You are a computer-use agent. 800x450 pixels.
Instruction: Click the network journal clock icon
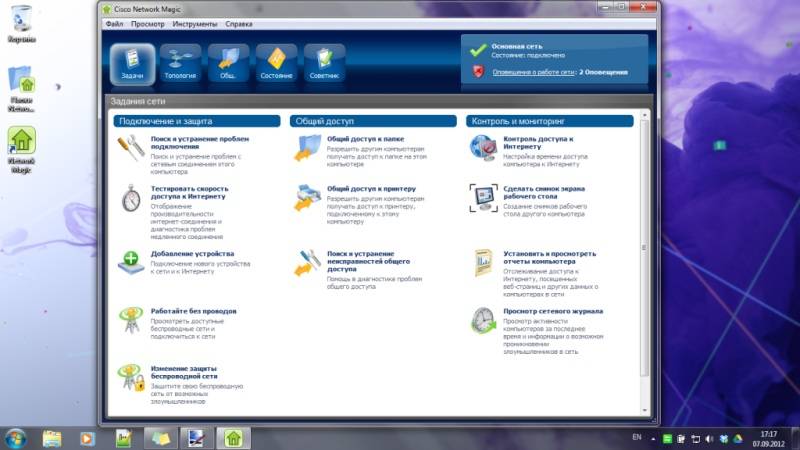click(x=484, y=320)
